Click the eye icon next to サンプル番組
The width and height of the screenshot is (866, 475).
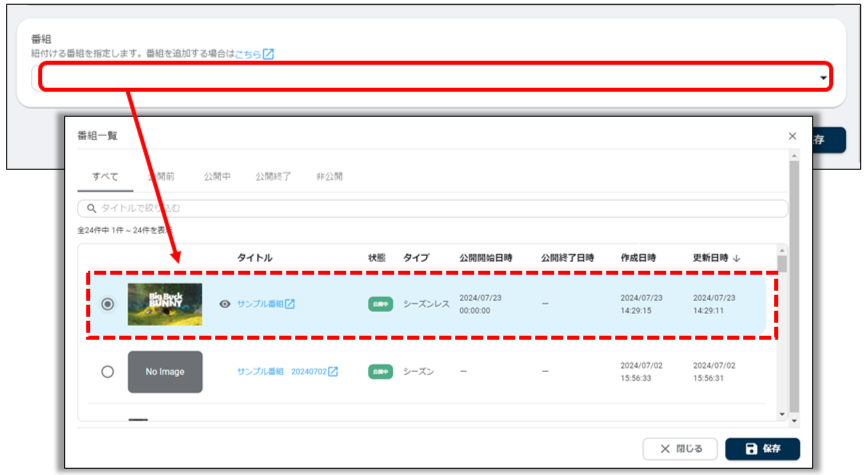coord(225,304)
